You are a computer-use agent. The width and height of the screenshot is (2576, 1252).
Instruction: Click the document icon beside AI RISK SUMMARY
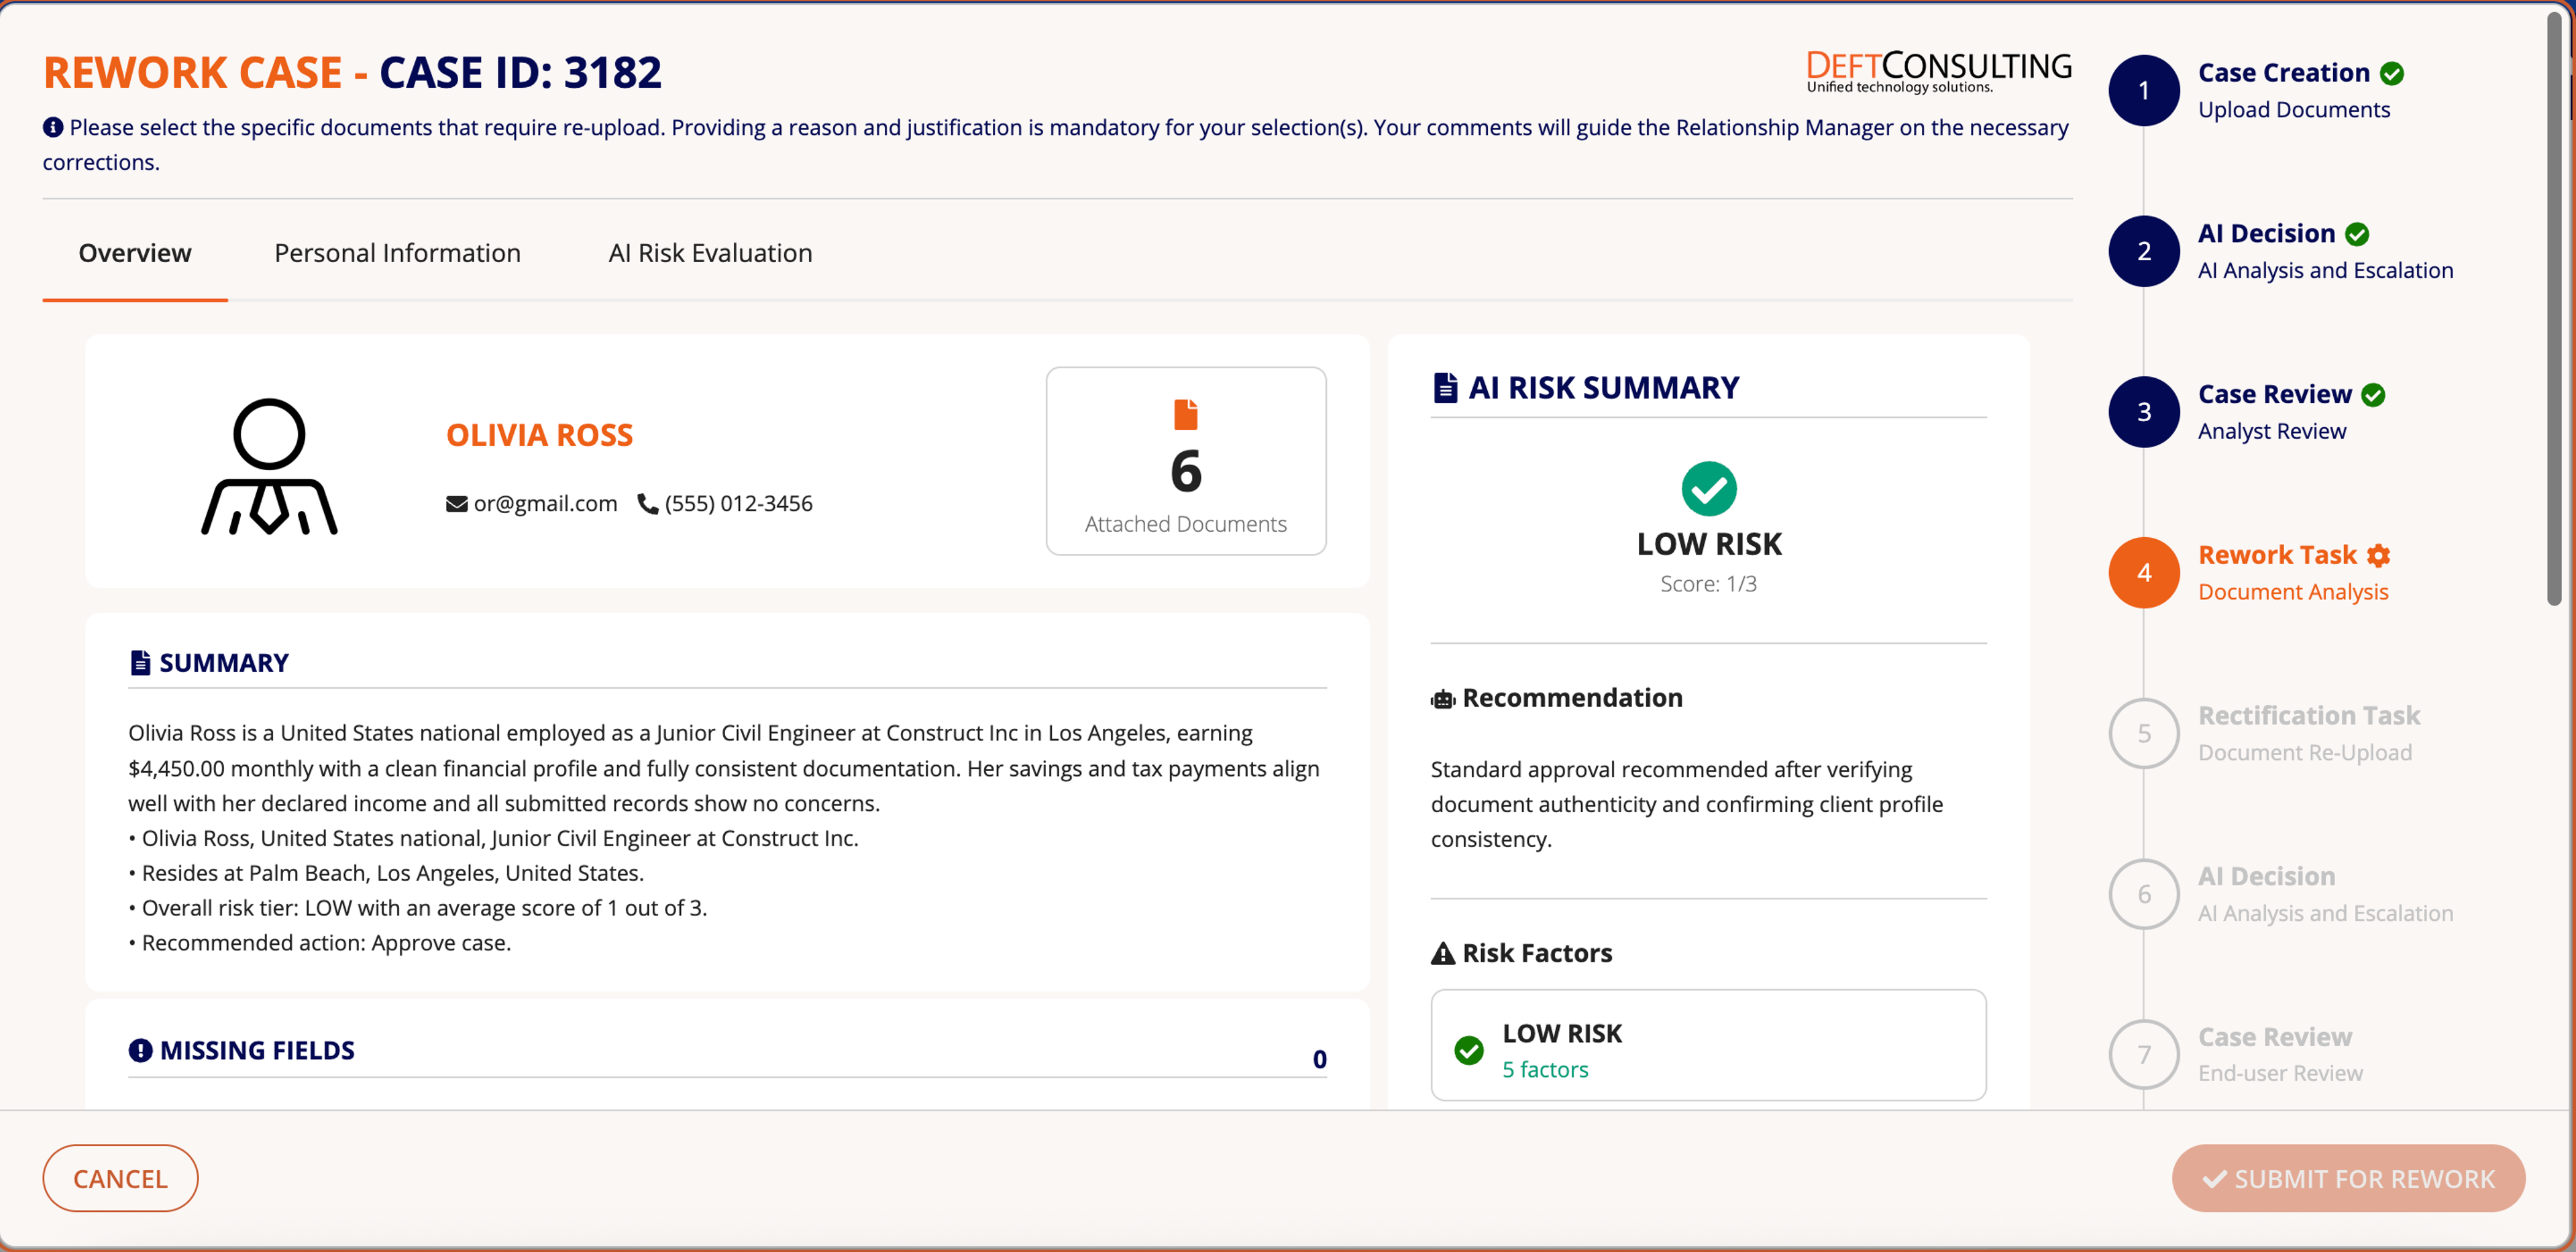(x=1445, y=387)
